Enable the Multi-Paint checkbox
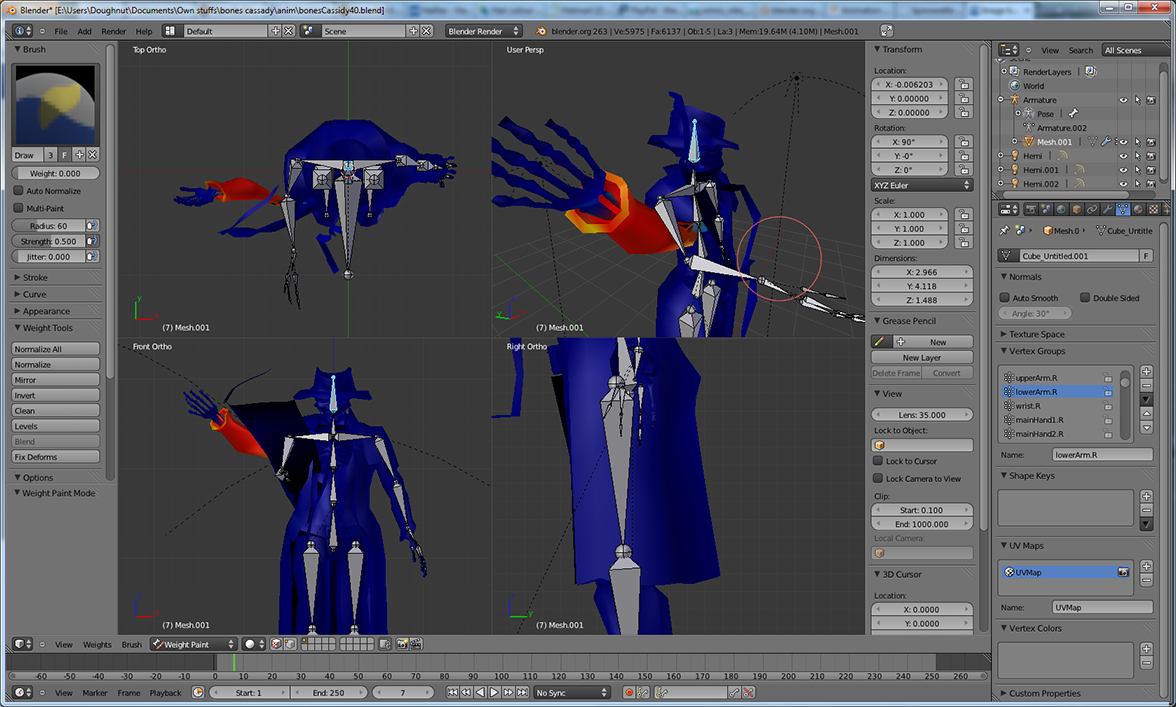This screenshot has width=1176, height=707. (19, 208)
